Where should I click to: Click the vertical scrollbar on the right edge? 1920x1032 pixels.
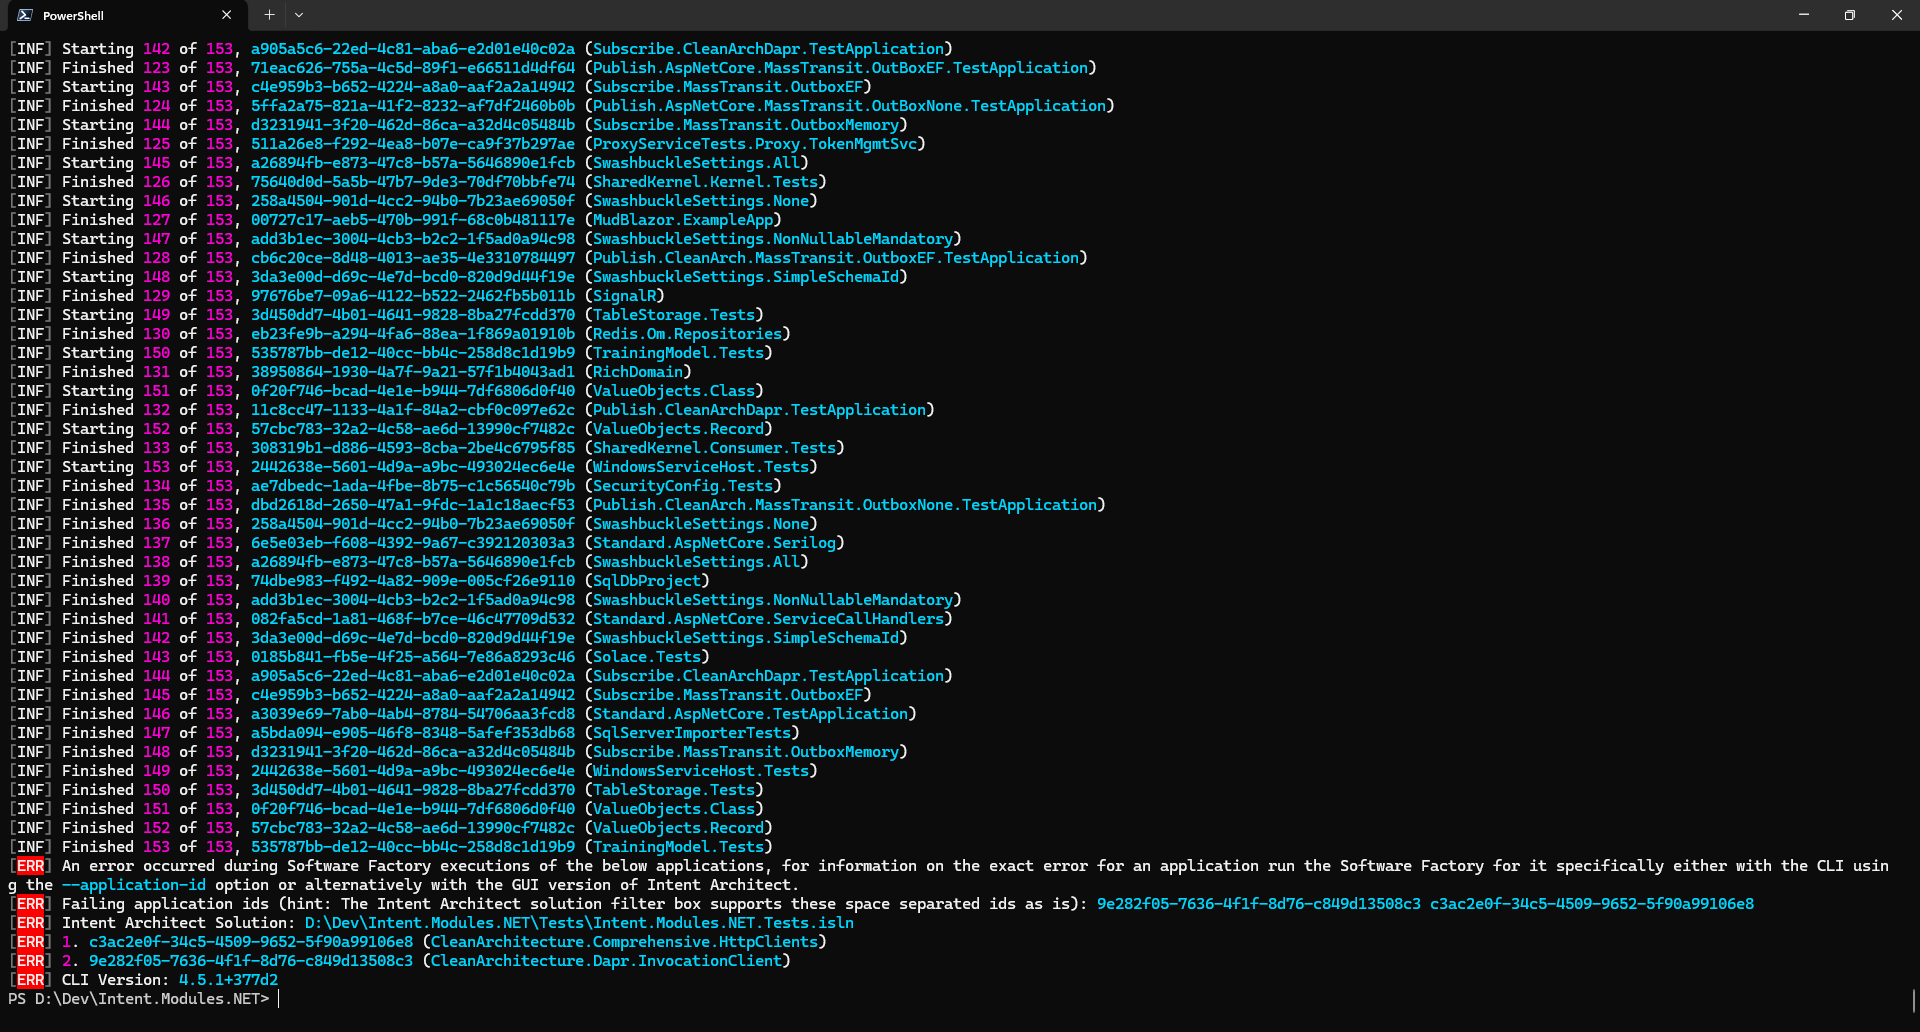pos(1913,1000)
